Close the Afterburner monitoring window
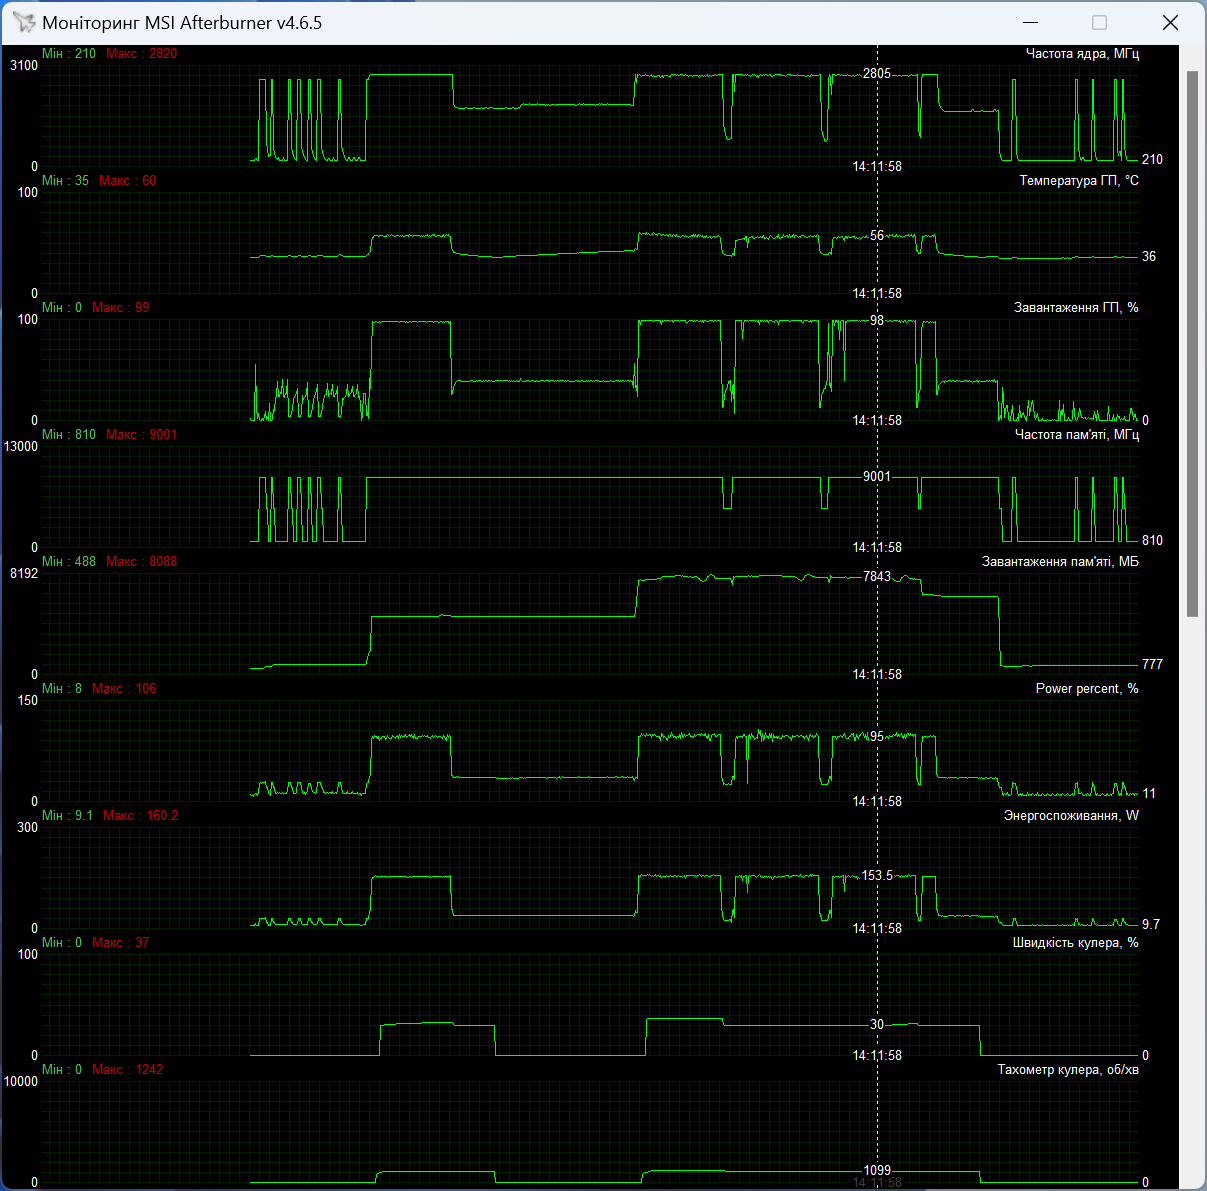The height and width of the screenshot is (1191, 1207). pos(1170,22)
